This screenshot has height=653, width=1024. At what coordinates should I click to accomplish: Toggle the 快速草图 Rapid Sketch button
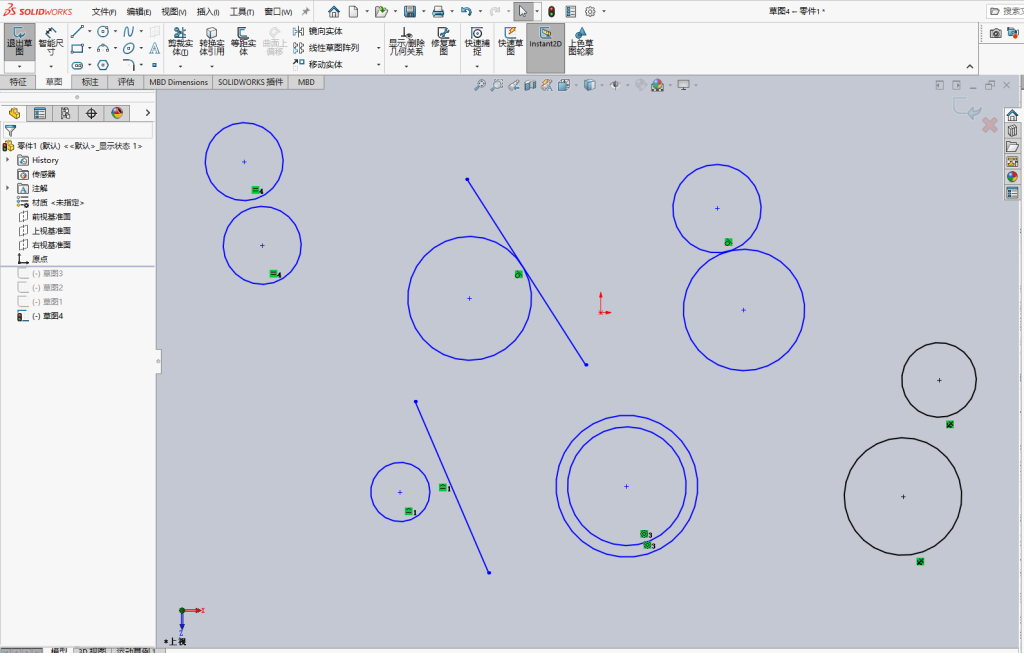click(x=511, y=41)
